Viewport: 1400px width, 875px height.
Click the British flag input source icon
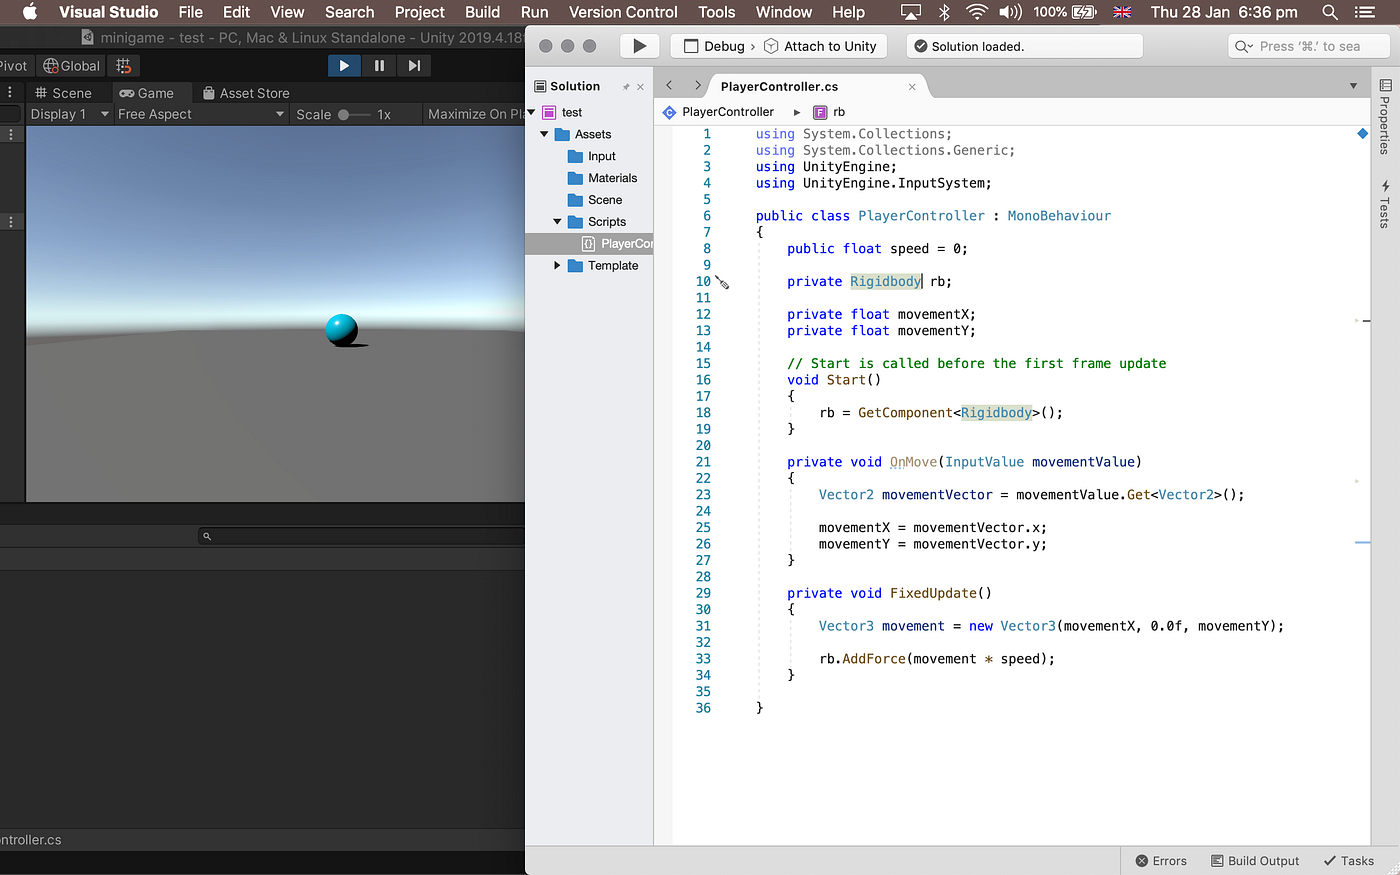click(x=1122, y=12)
